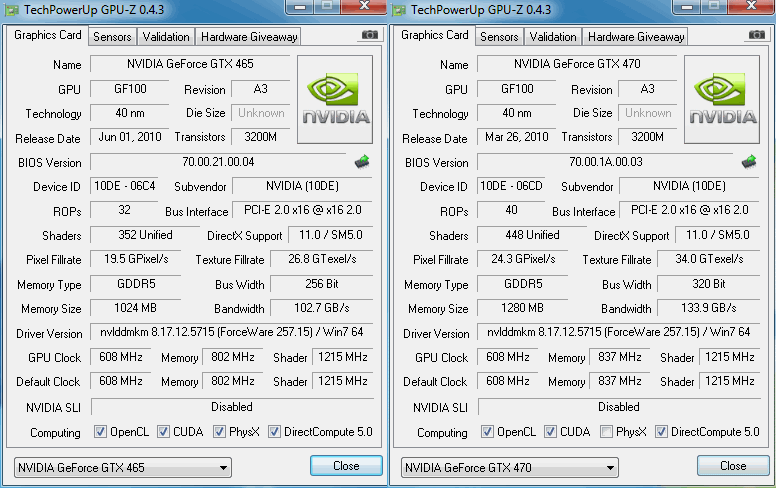Select Graphics Card tab in GTX 465 window
This screenshot has height=488, width=776.
(48, 35)
